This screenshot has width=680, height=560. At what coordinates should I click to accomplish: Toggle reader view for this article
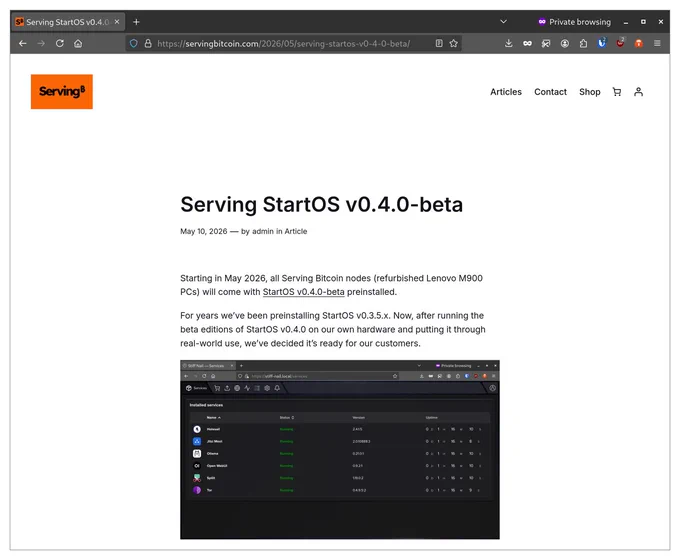[x=439, y=43]
